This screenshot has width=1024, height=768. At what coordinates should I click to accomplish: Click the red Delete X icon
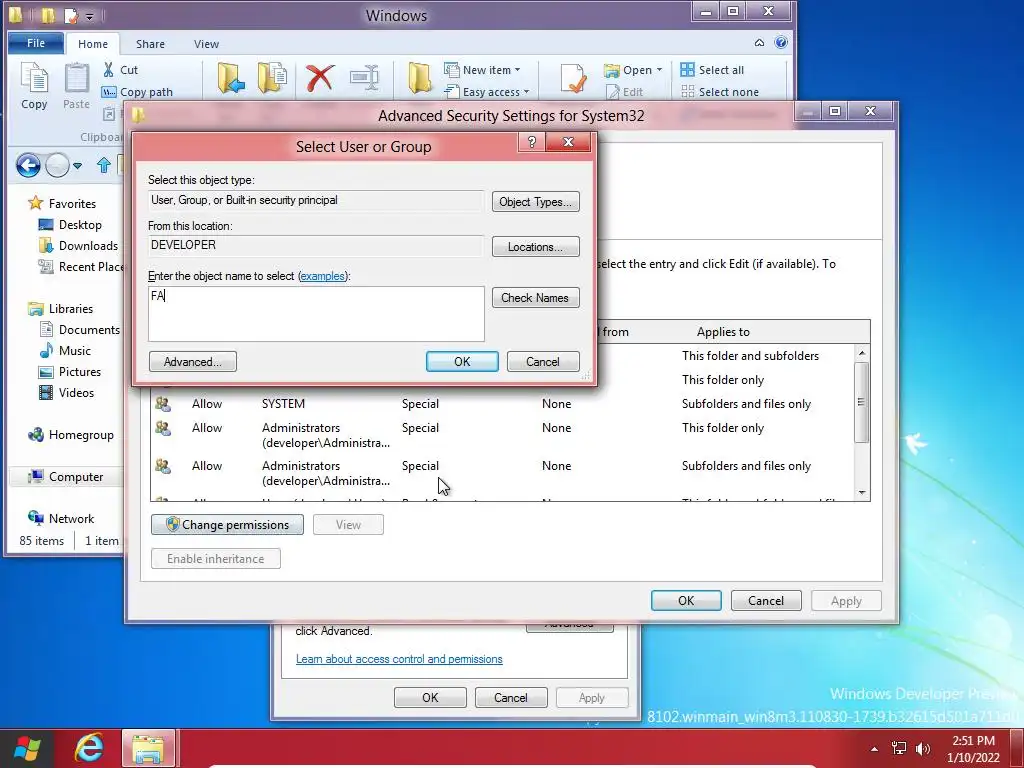320,78
